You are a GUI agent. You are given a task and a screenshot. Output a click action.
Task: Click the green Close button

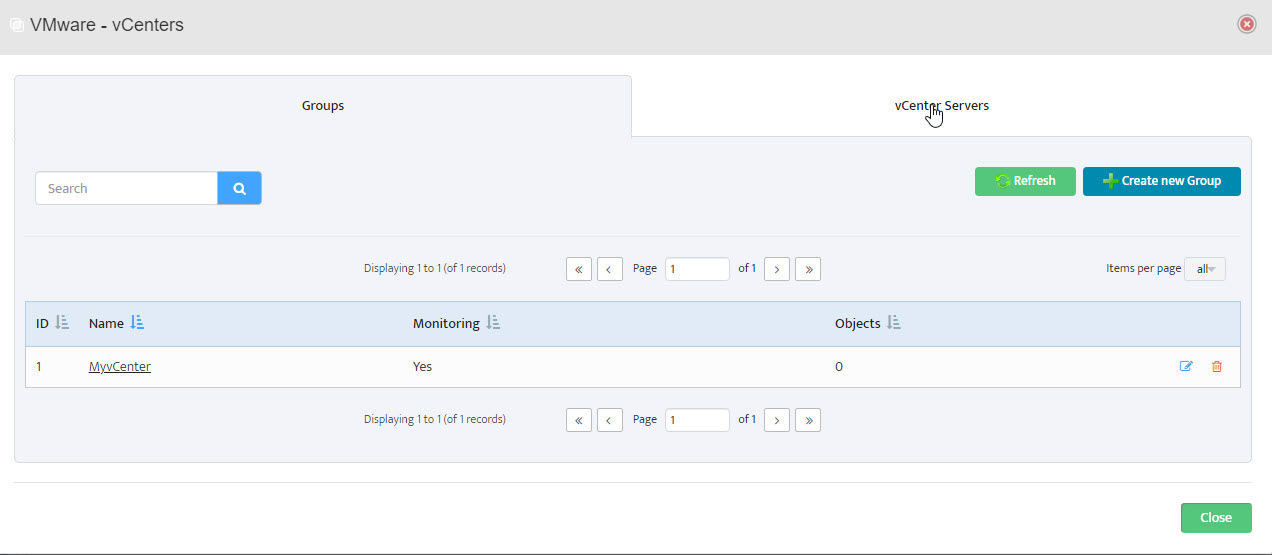(1216, 518)
